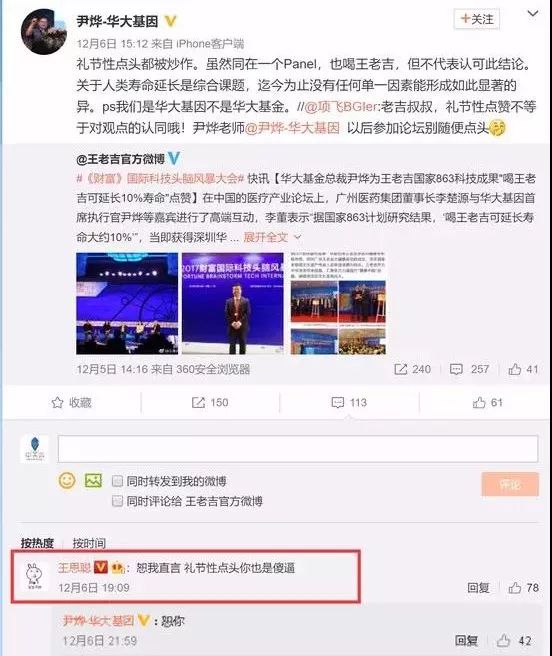Click the 收藏 star icon to favorite

[57, 402]
